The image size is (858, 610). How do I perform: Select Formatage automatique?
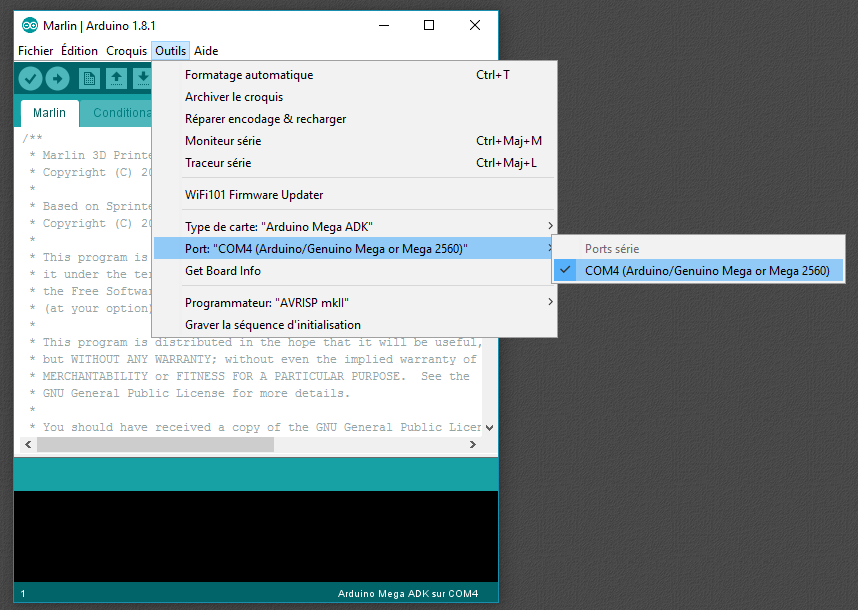(248, 75)
